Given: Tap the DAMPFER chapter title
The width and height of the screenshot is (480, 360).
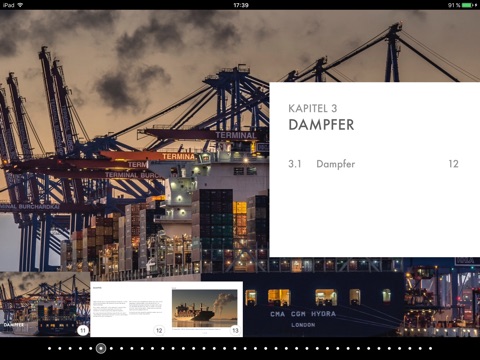Looking at the screenshot, I should coord(321,125).
